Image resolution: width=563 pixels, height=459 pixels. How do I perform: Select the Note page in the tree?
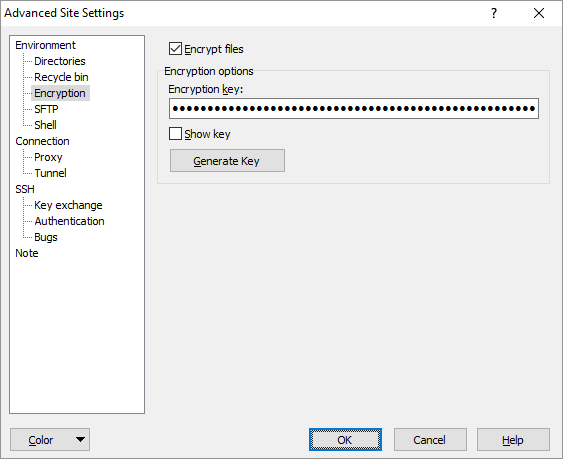pos(27,253)
